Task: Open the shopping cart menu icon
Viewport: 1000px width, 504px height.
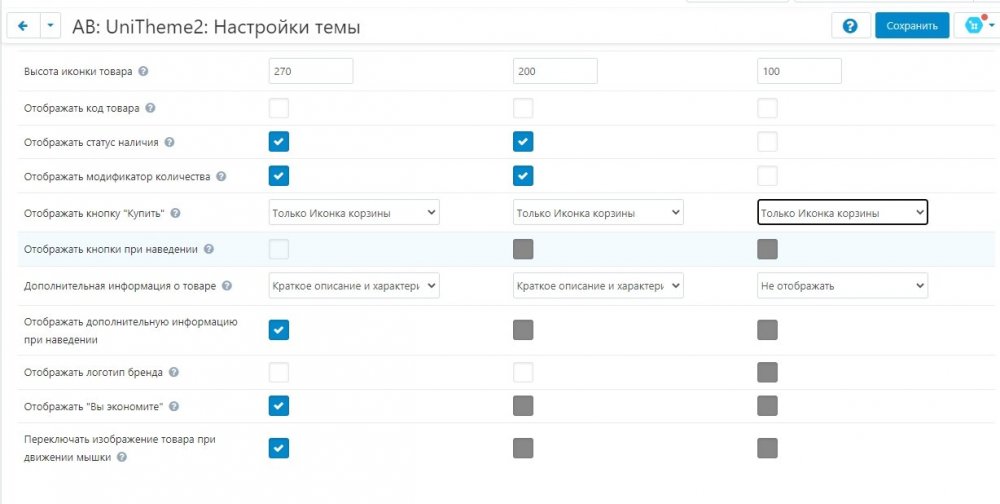Action: [x=973, y=26]
